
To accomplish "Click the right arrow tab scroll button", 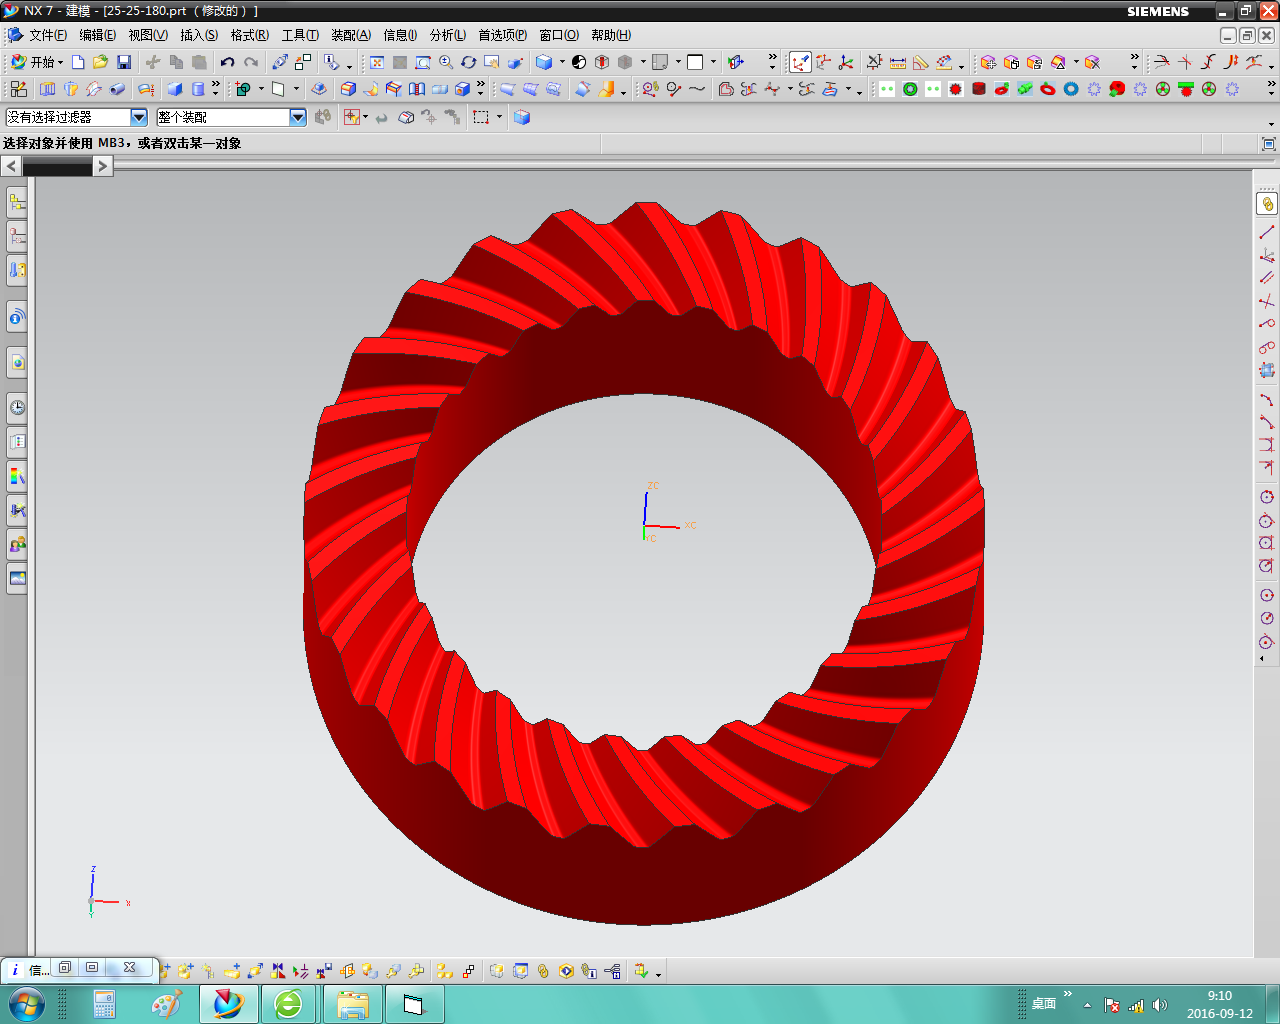I will point(102,166).
